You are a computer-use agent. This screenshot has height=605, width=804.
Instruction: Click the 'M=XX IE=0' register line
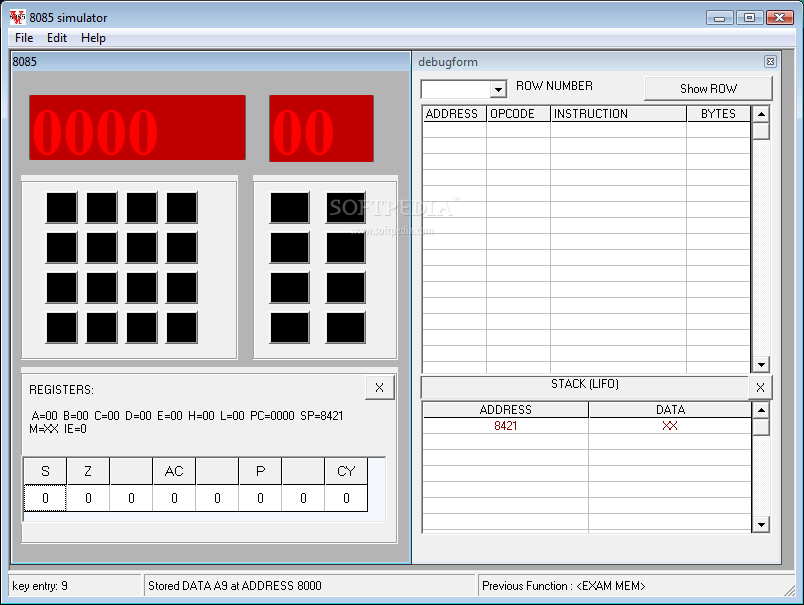coord(58,429)
